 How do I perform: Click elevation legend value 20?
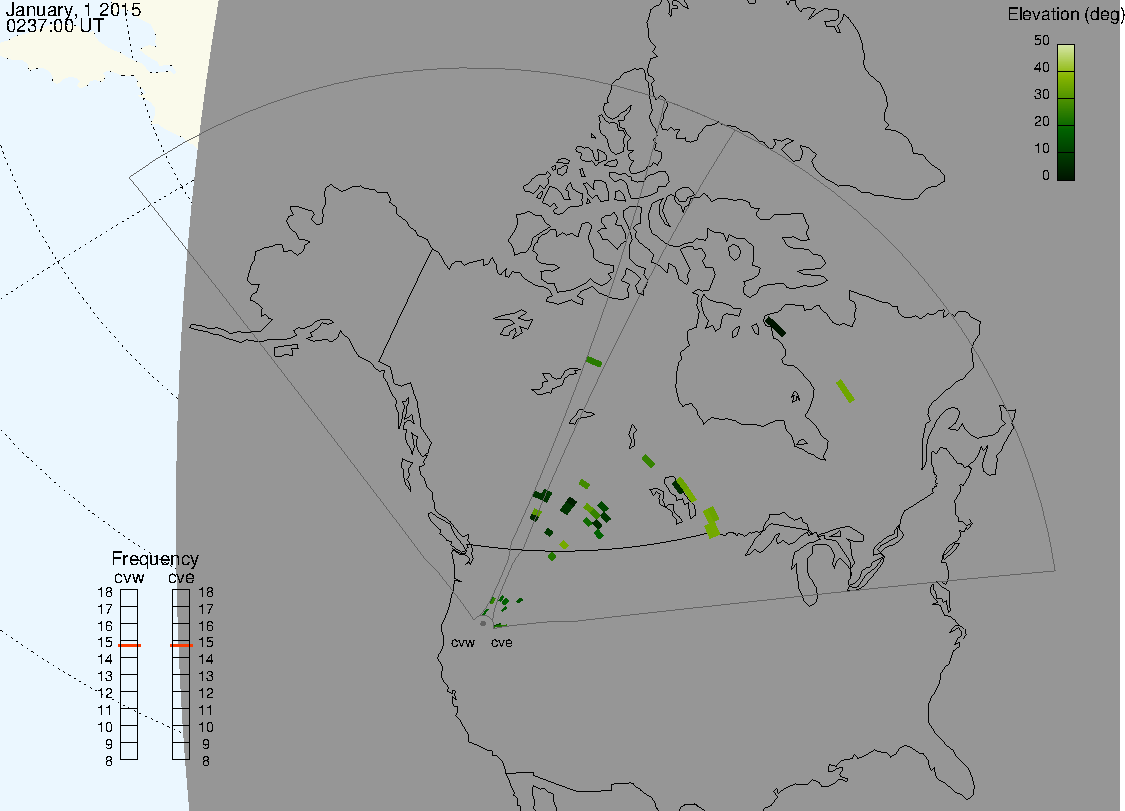click(1042, 121)
